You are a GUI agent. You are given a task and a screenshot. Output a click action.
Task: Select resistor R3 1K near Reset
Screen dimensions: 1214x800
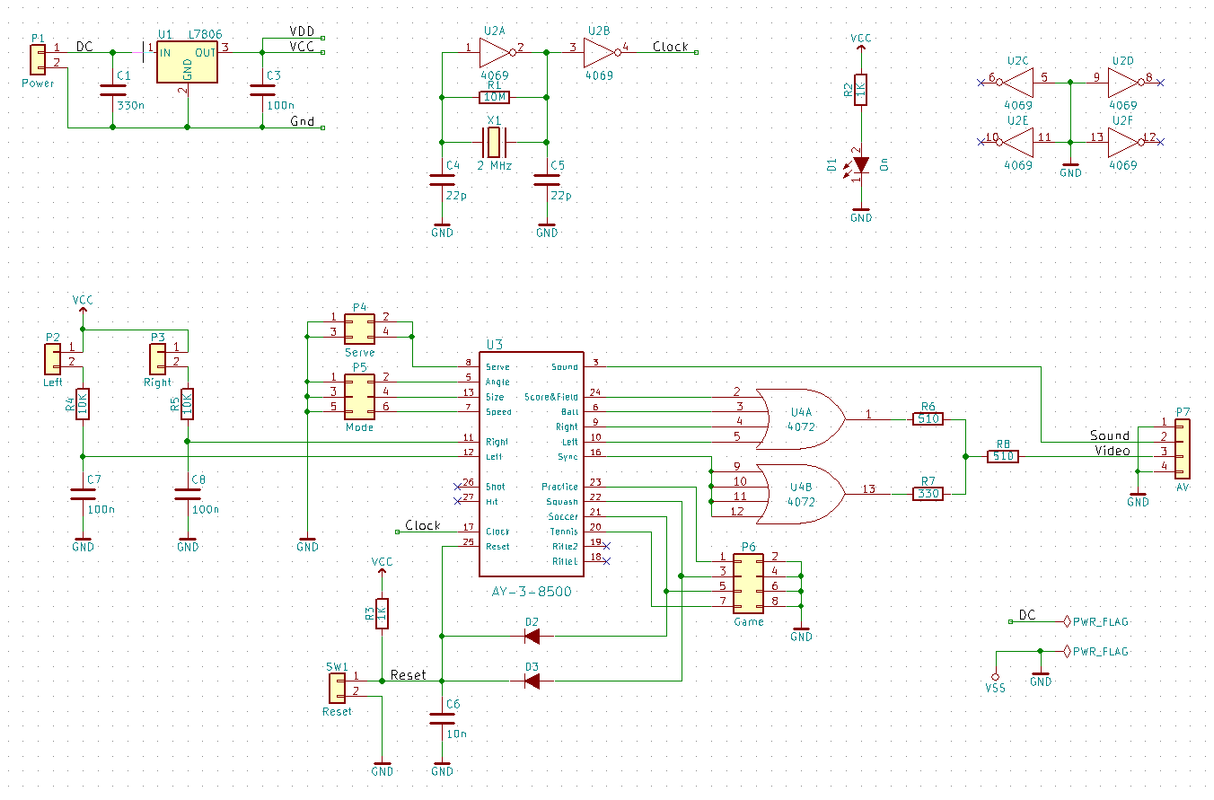pos(382,614)
